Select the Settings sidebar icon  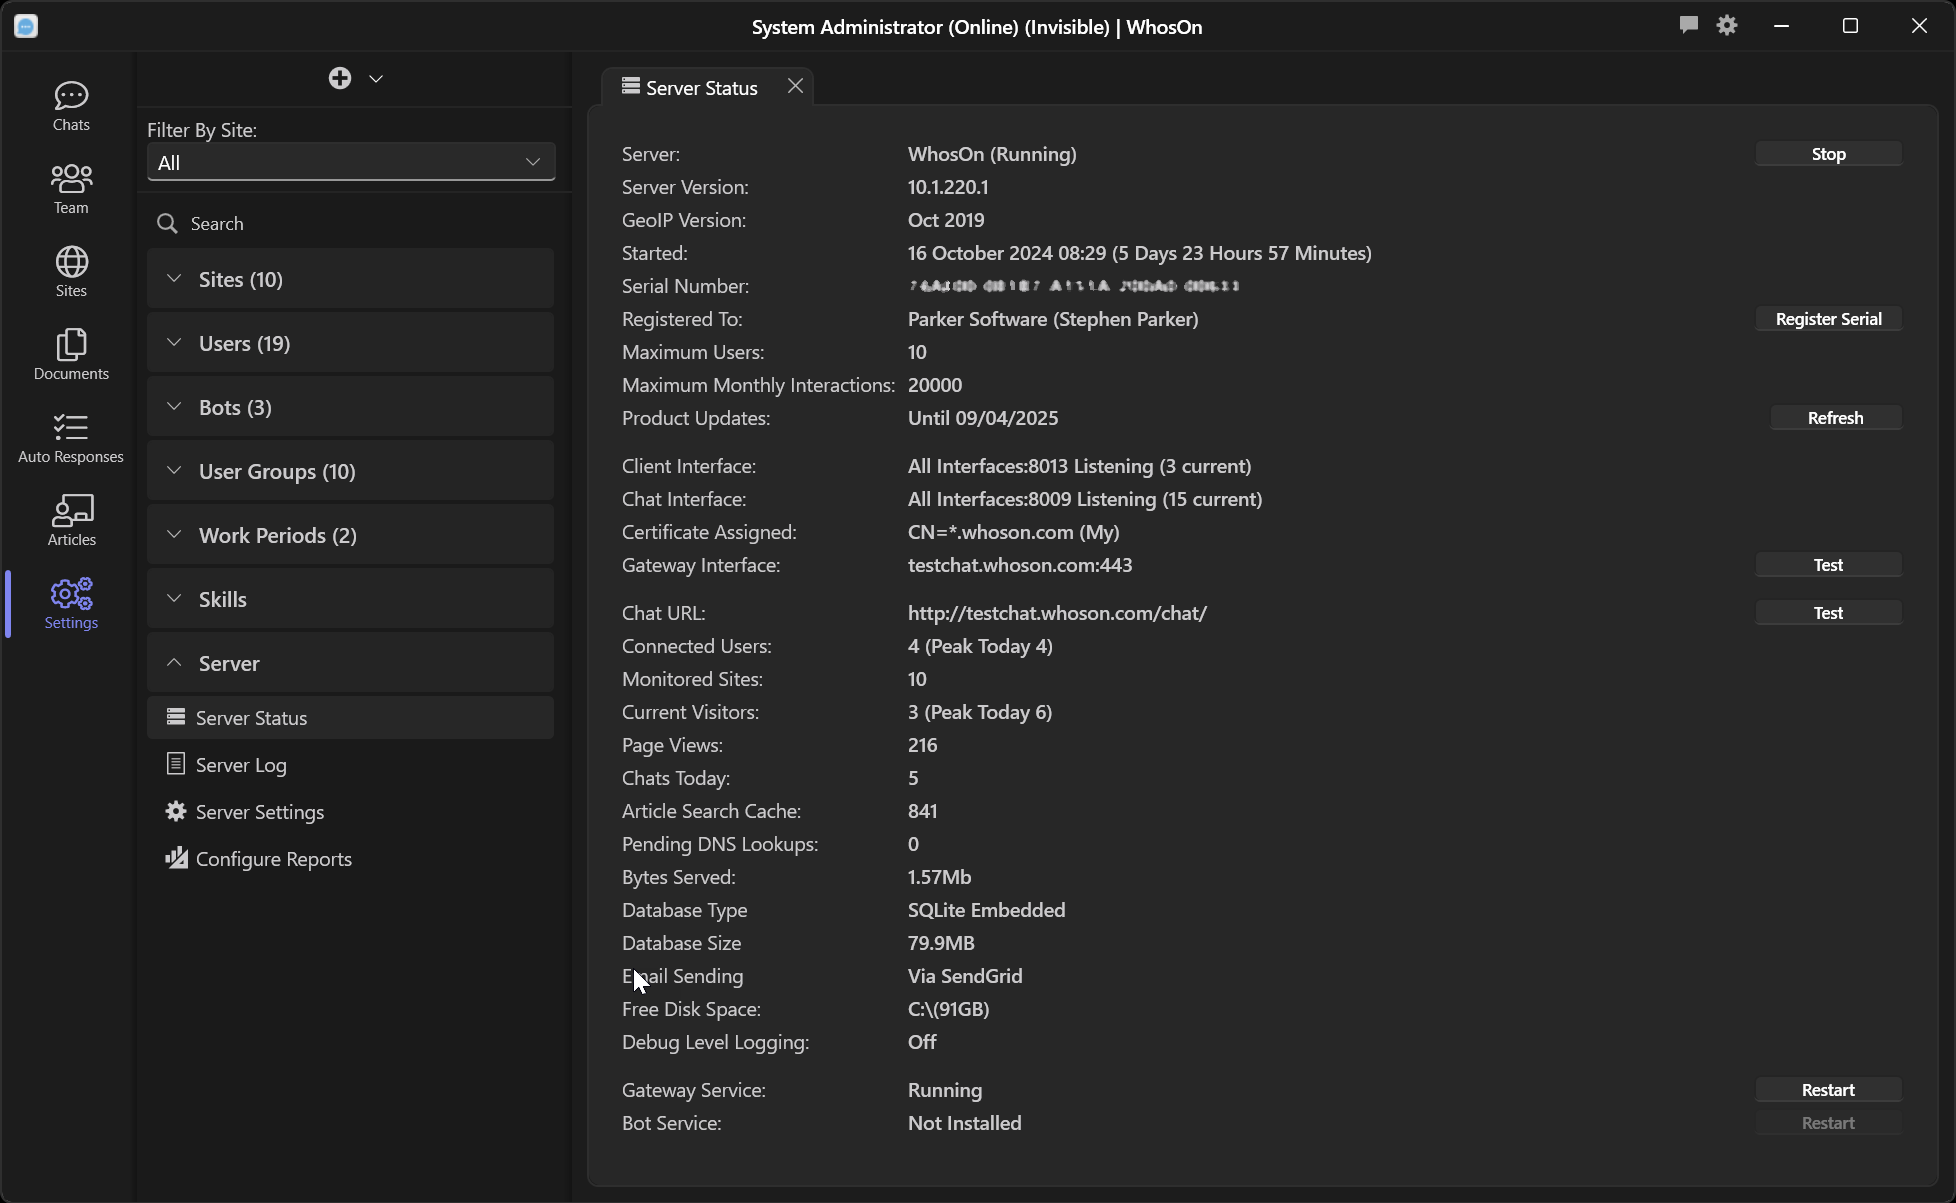click(x=71, y=604)
